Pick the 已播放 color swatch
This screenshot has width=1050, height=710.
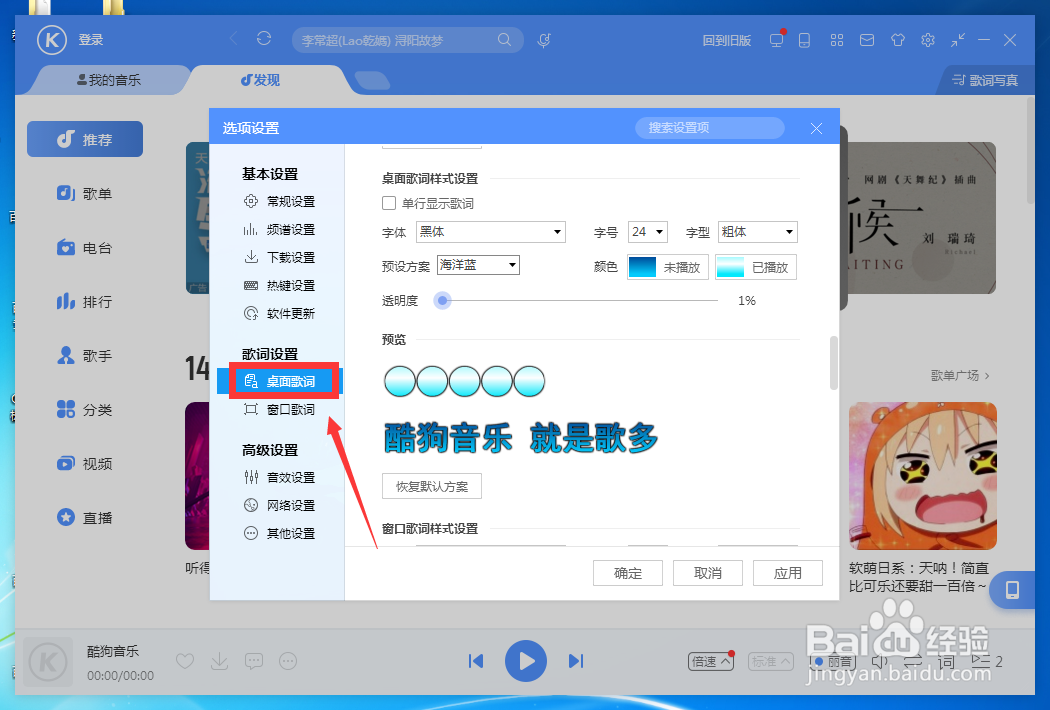click(x=755, y=267)
